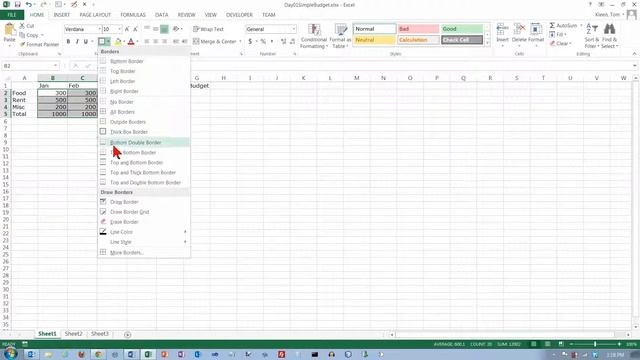Adjust the zoom slider
The image size is (640, 360).
click(x=595, y=344)
